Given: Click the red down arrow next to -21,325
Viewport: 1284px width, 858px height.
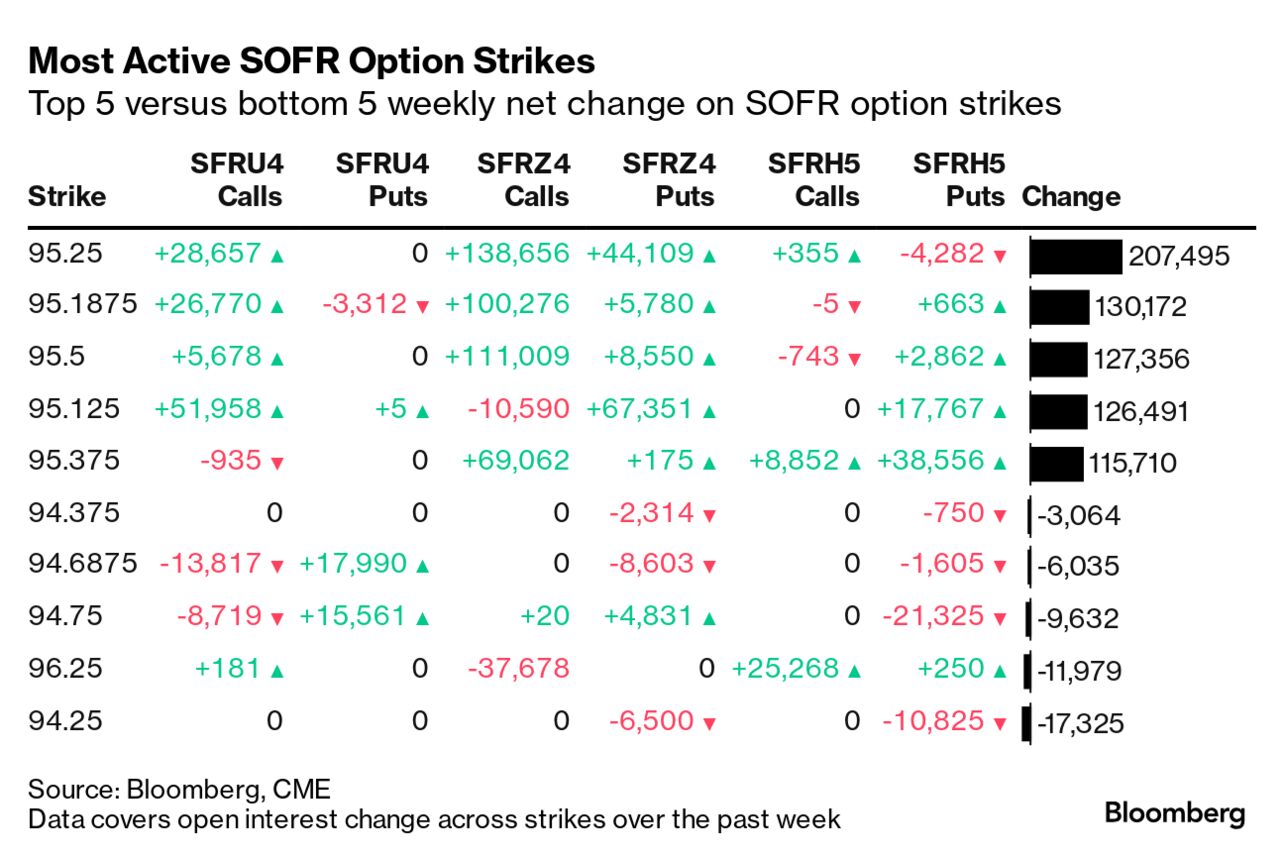Looking at the screenshot, I should pos(999,619).
